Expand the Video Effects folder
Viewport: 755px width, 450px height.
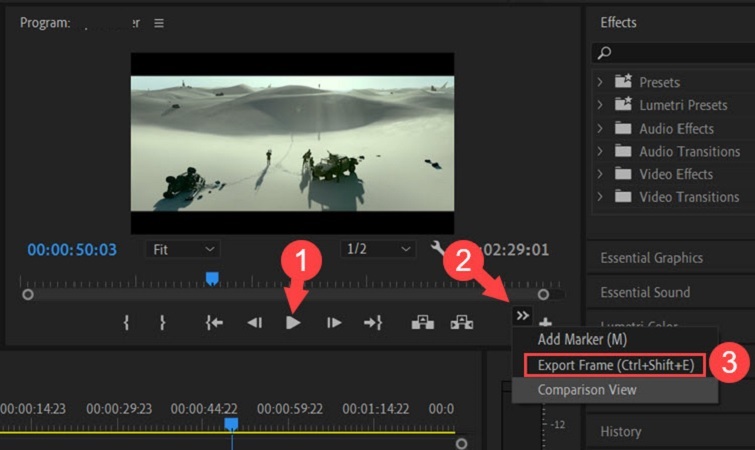tap(600, 174)
